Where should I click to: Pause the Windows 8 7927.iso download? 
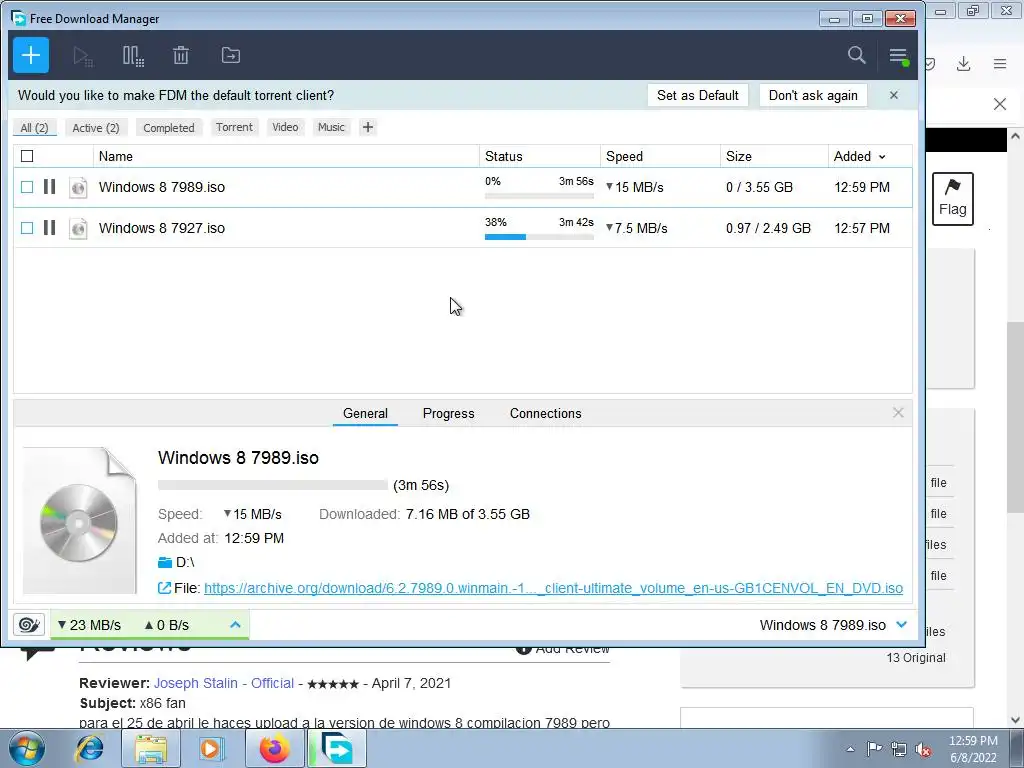click(x=49, y=227)
